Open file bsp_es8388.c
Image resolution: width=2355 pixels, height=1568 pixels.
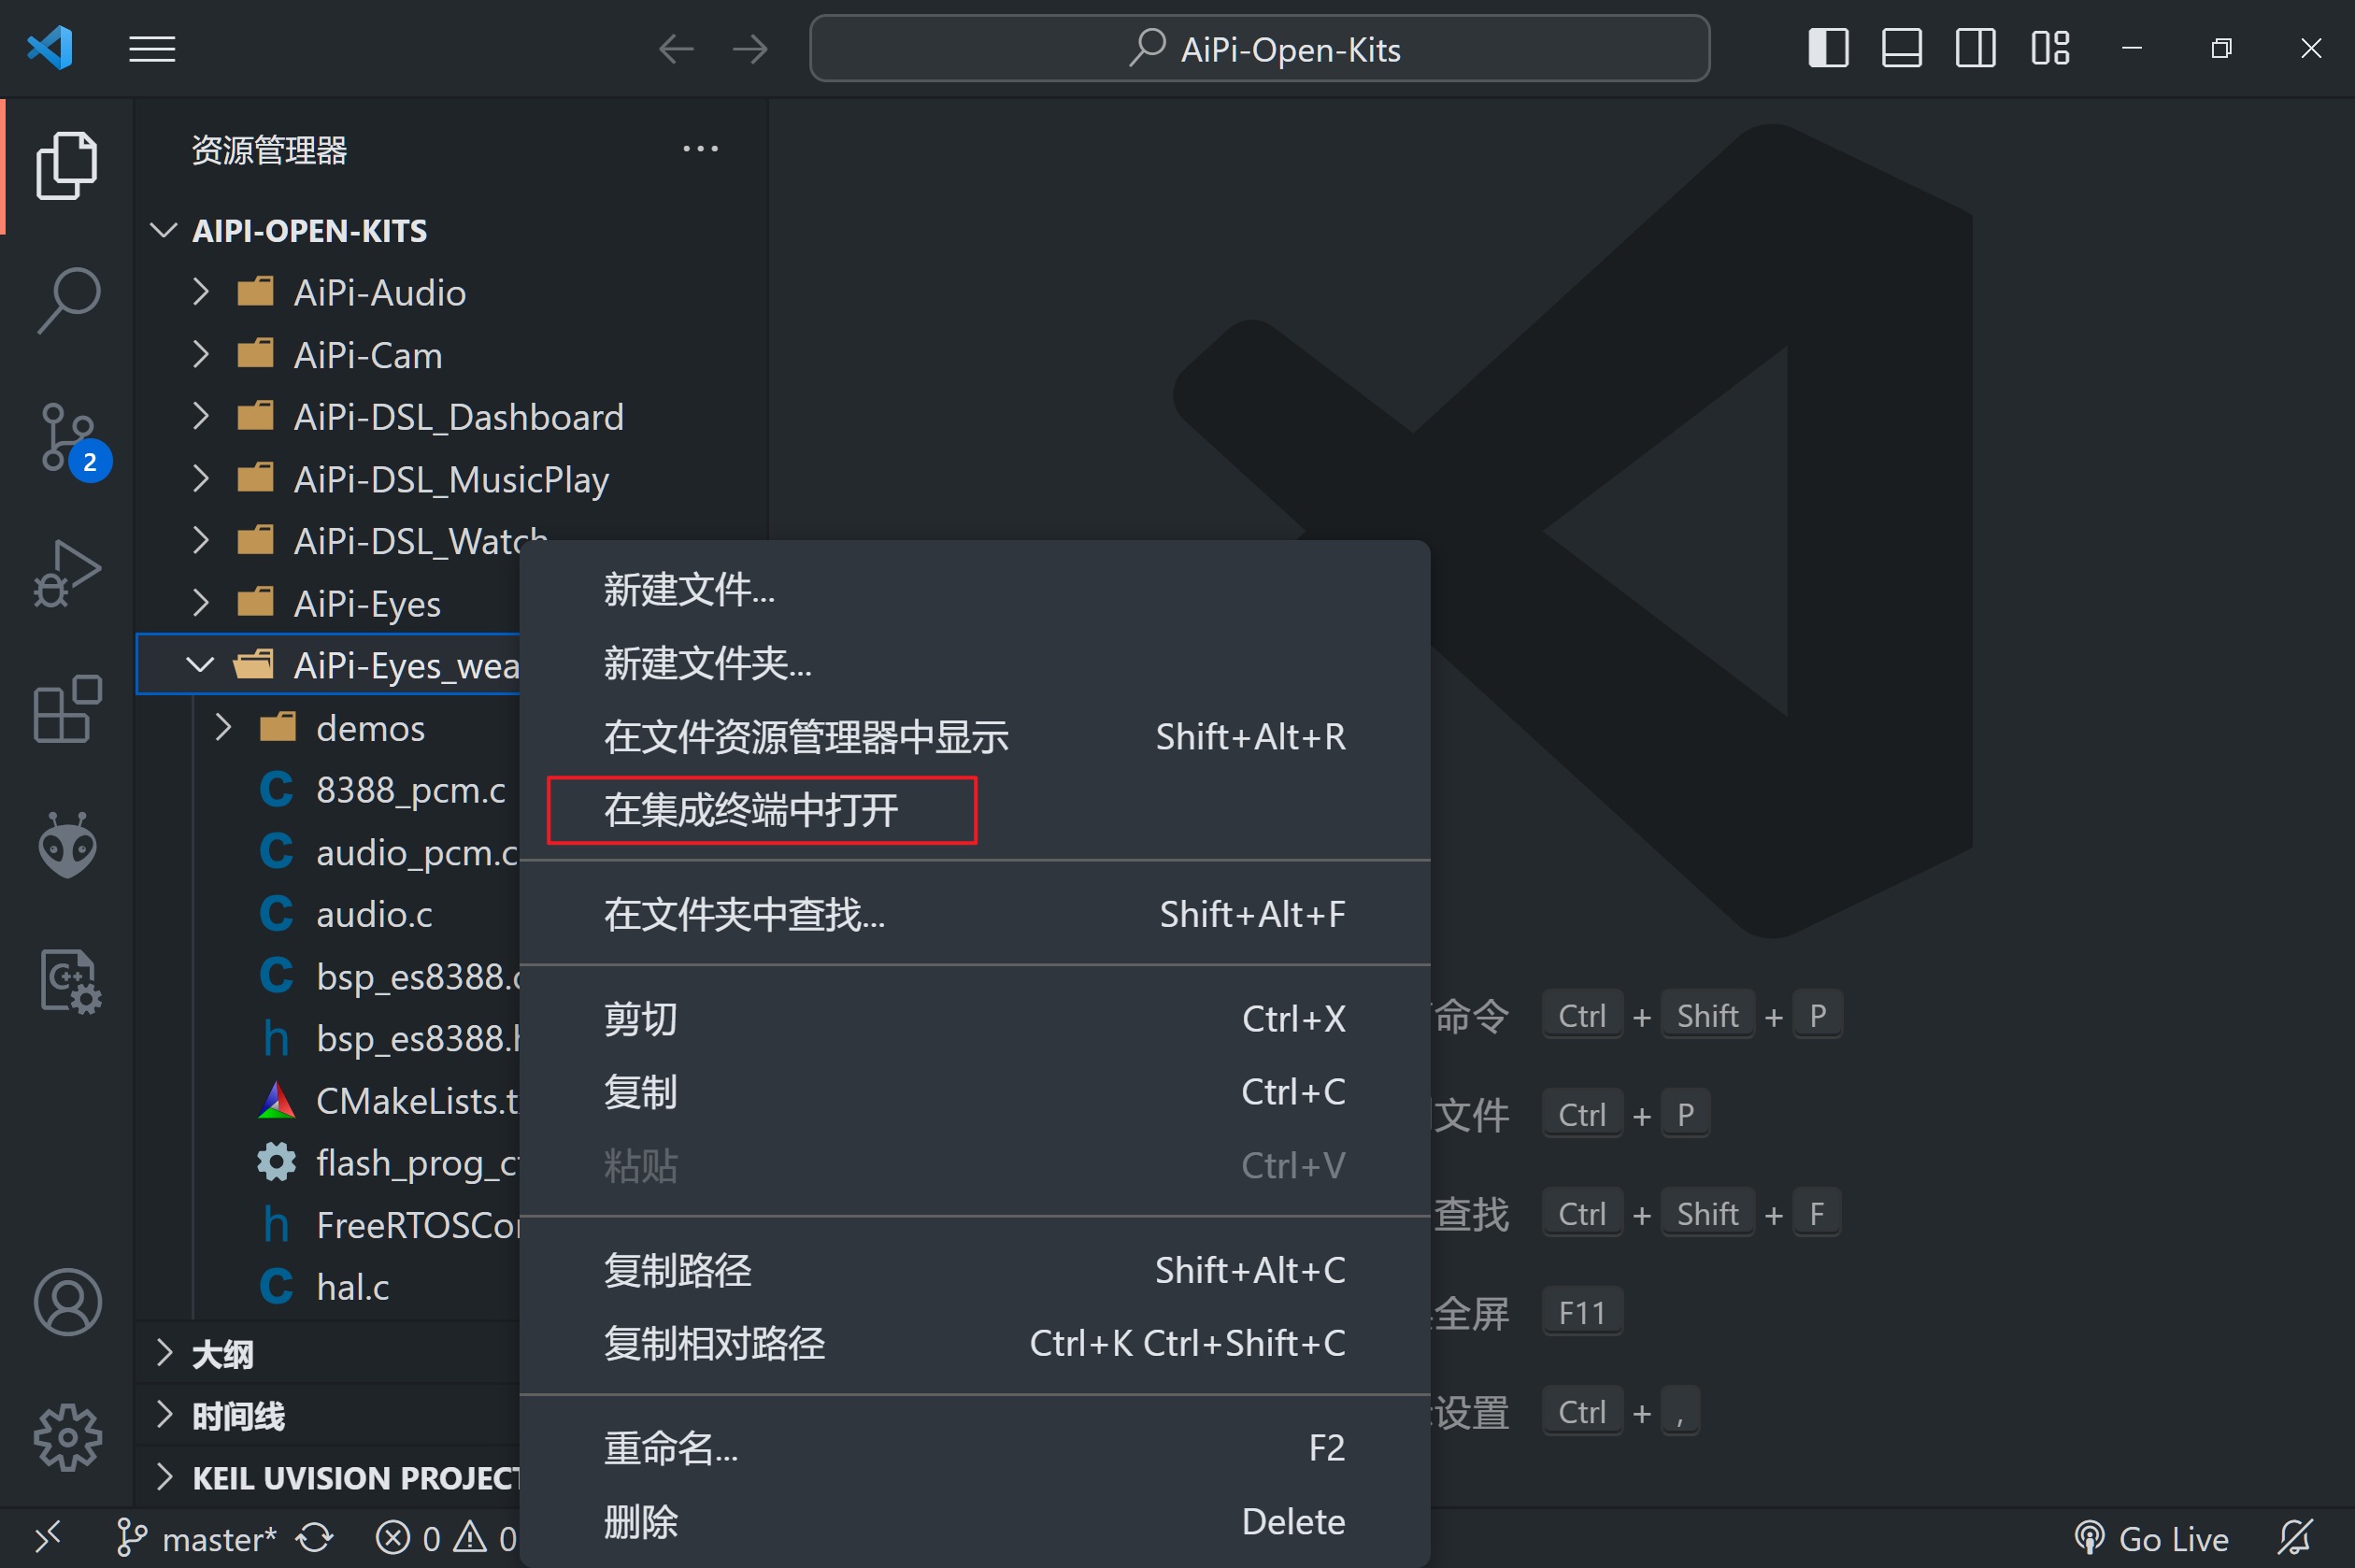tap(328, 976)
